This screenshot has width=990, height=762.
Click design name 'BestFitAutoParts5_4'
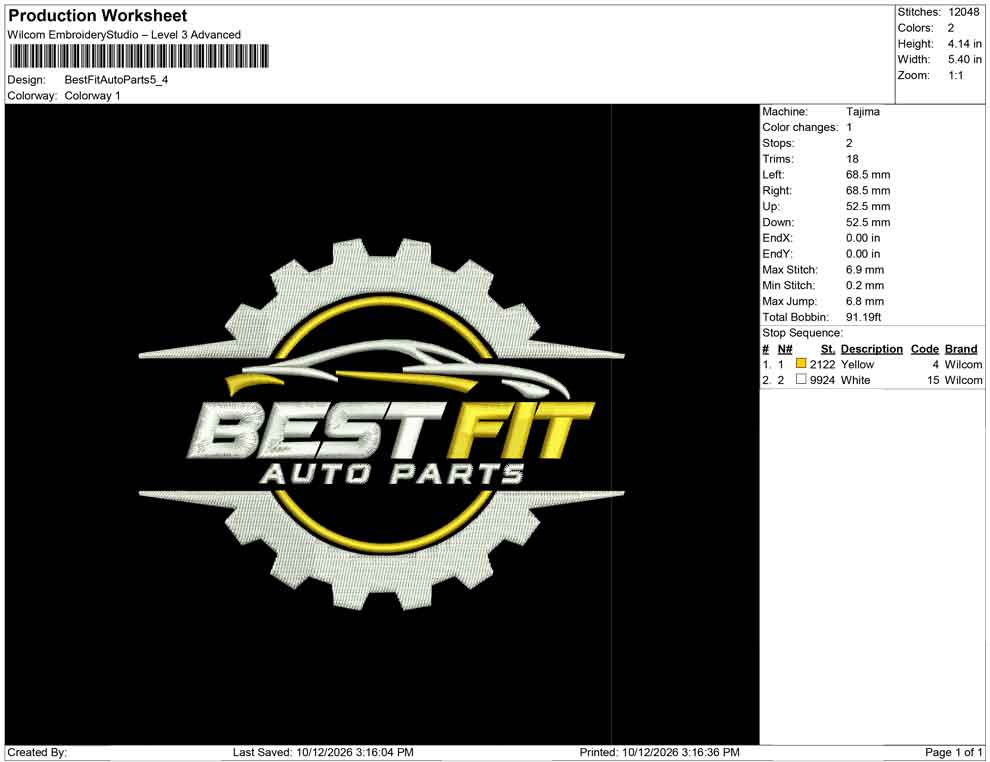point(116,80)
